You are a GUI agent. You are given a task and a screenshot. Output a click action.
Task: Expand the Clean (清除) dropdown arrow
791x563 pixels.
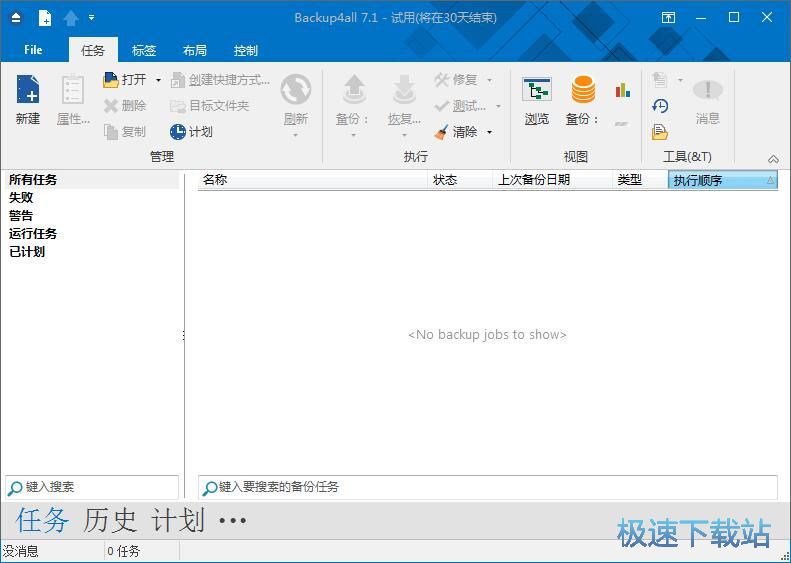pyautogui.click(x=489, y=132)
